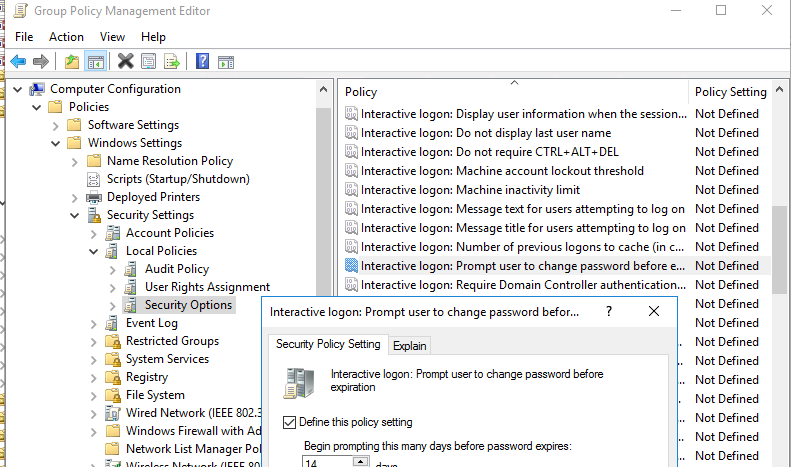Open the Help menu
Viewport: 791px width, 467px height.
153,37
